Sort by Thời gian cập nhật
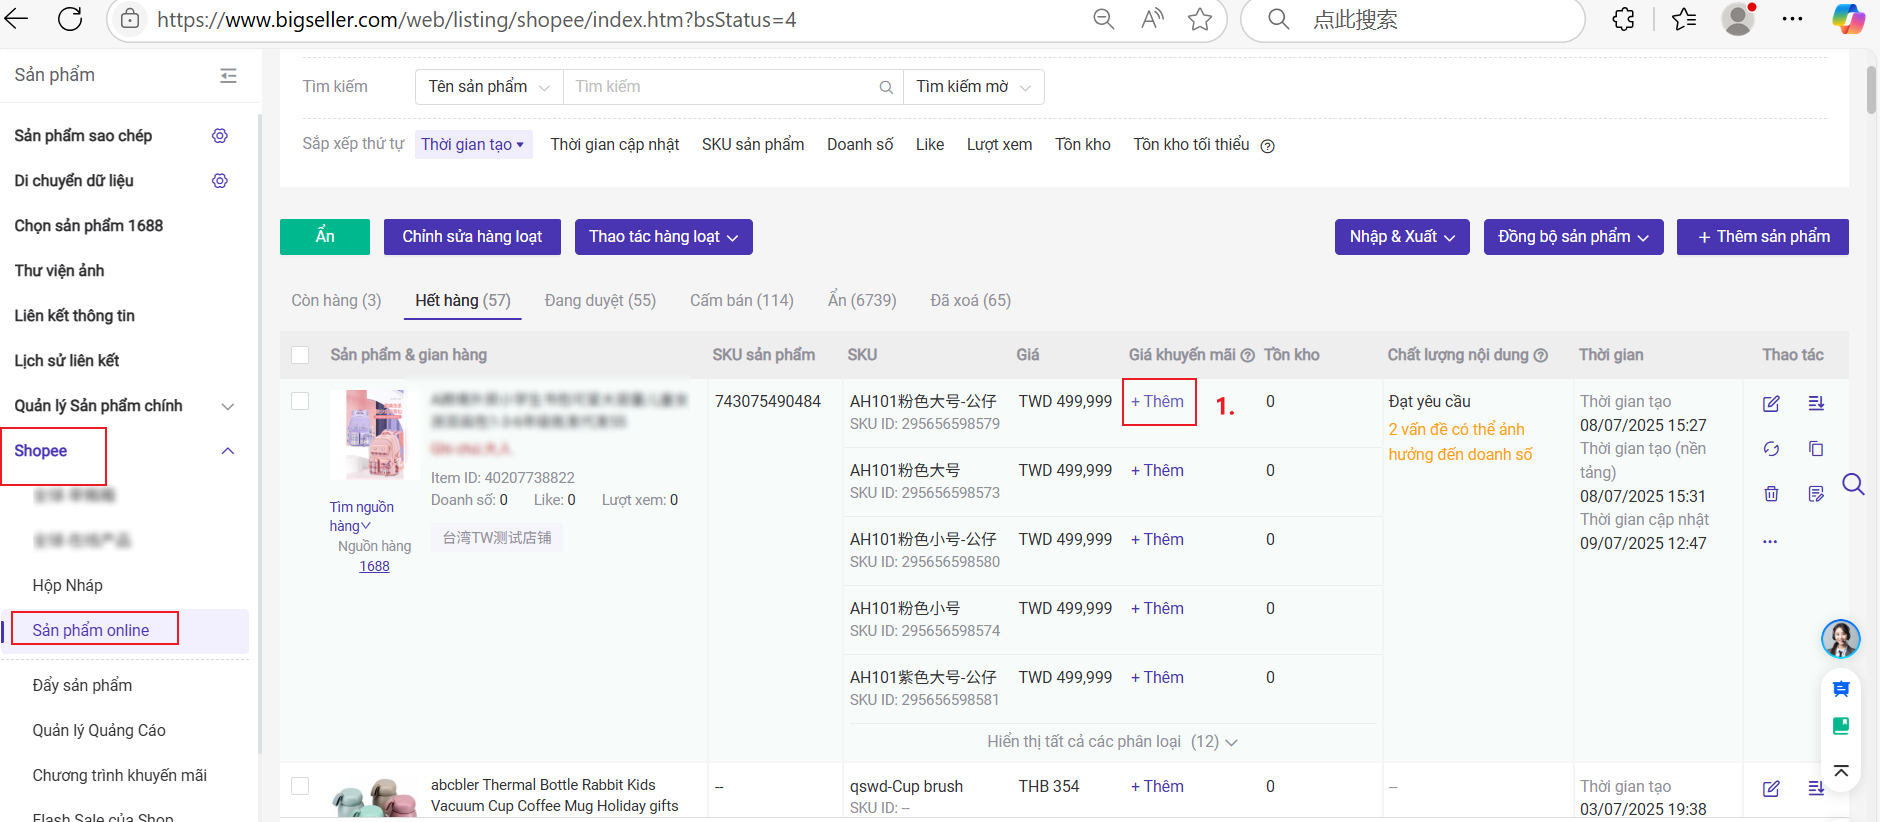The image size is (1880, 822). (x=615, y=145)
